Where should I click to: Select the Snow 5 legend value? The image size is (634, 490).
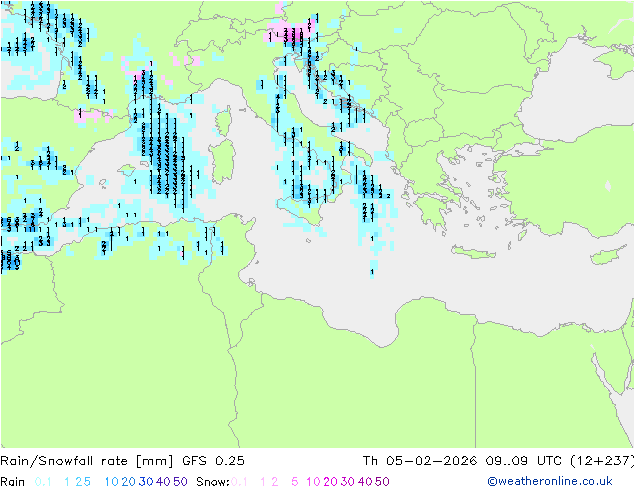pos(295,482)
